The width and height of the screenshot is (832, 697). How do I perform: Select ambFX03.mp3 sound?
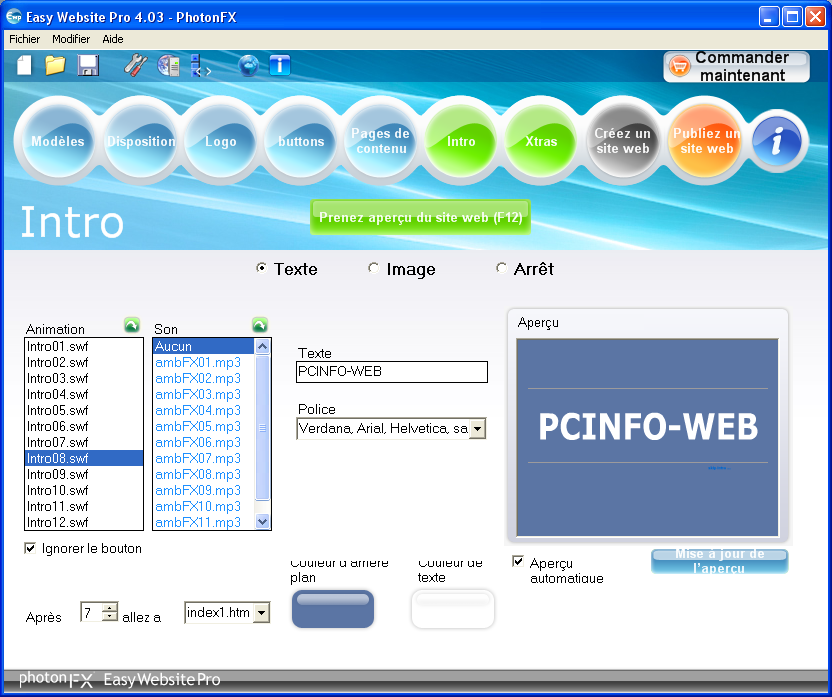click(x=204, y=394)
